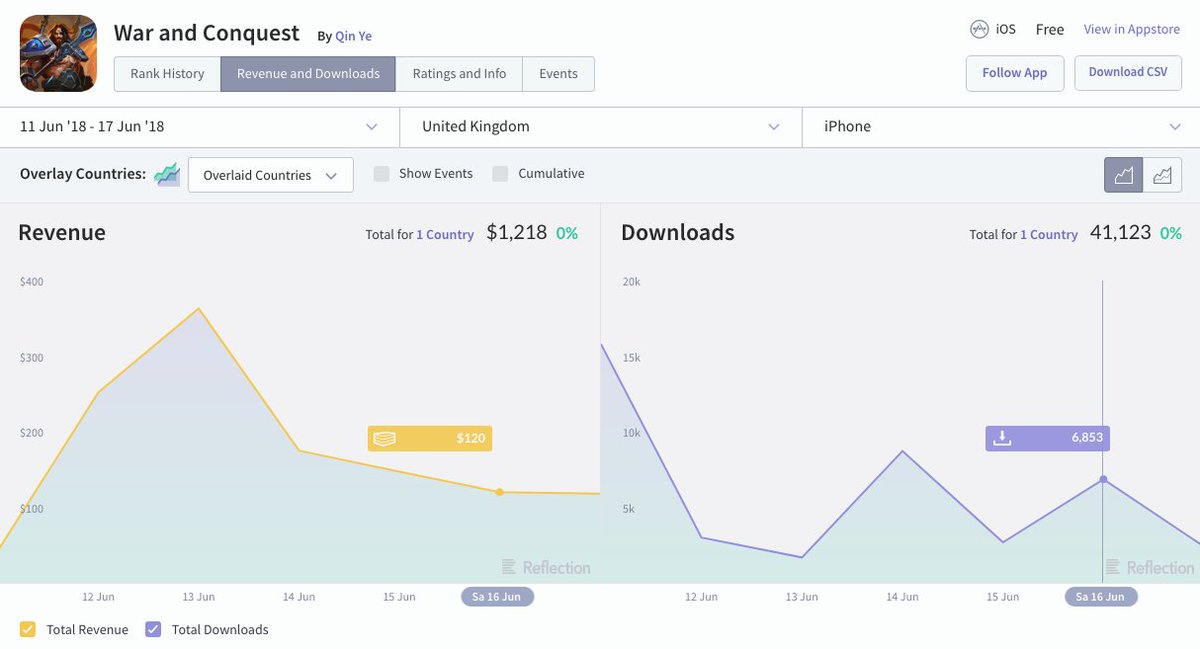Click the Follow App button

1014,73
